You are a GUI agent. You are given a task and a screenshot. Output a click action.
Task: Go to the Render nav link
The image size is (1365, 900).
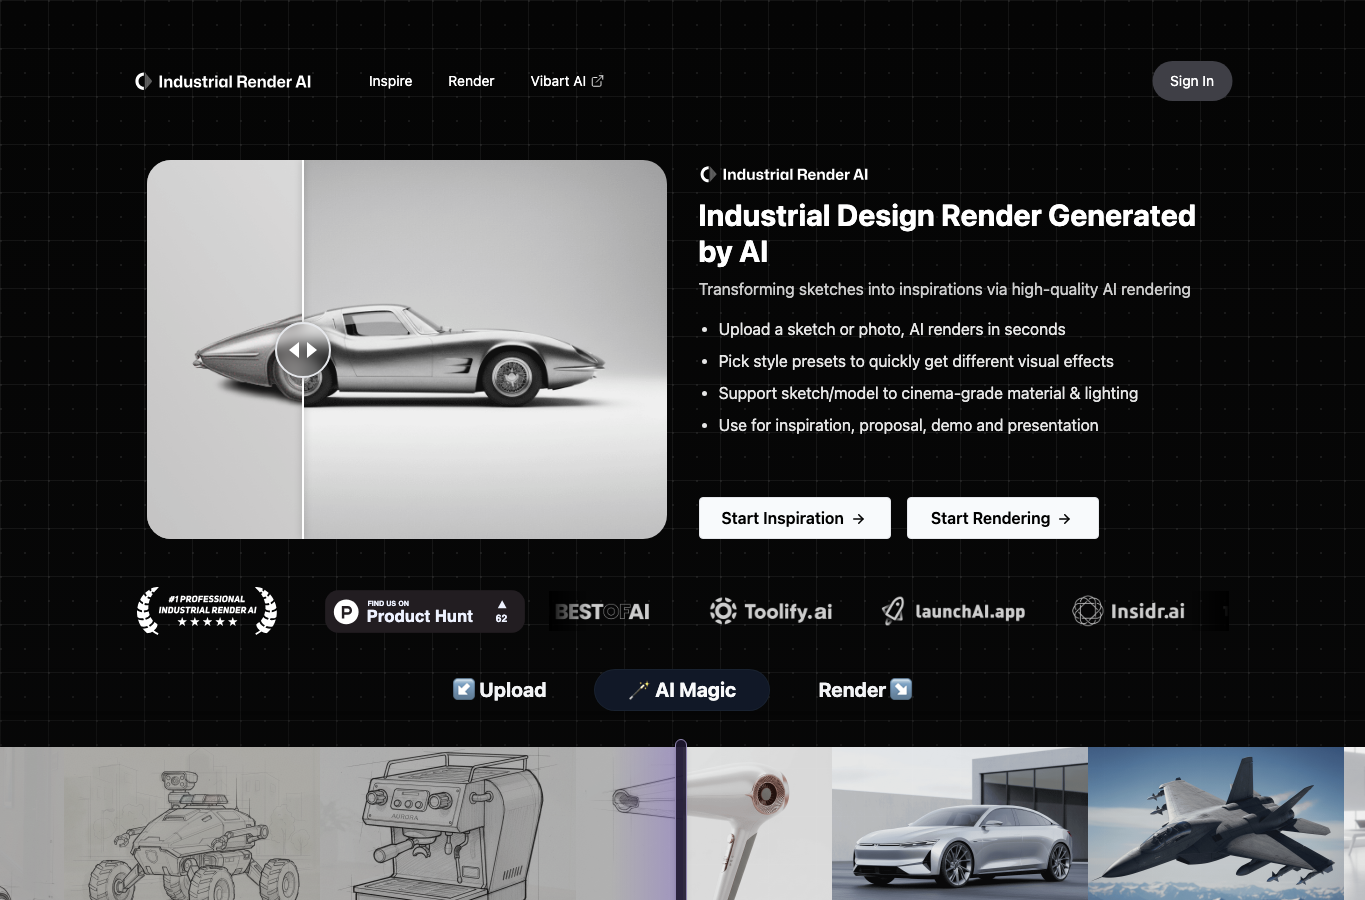point(471,81)
